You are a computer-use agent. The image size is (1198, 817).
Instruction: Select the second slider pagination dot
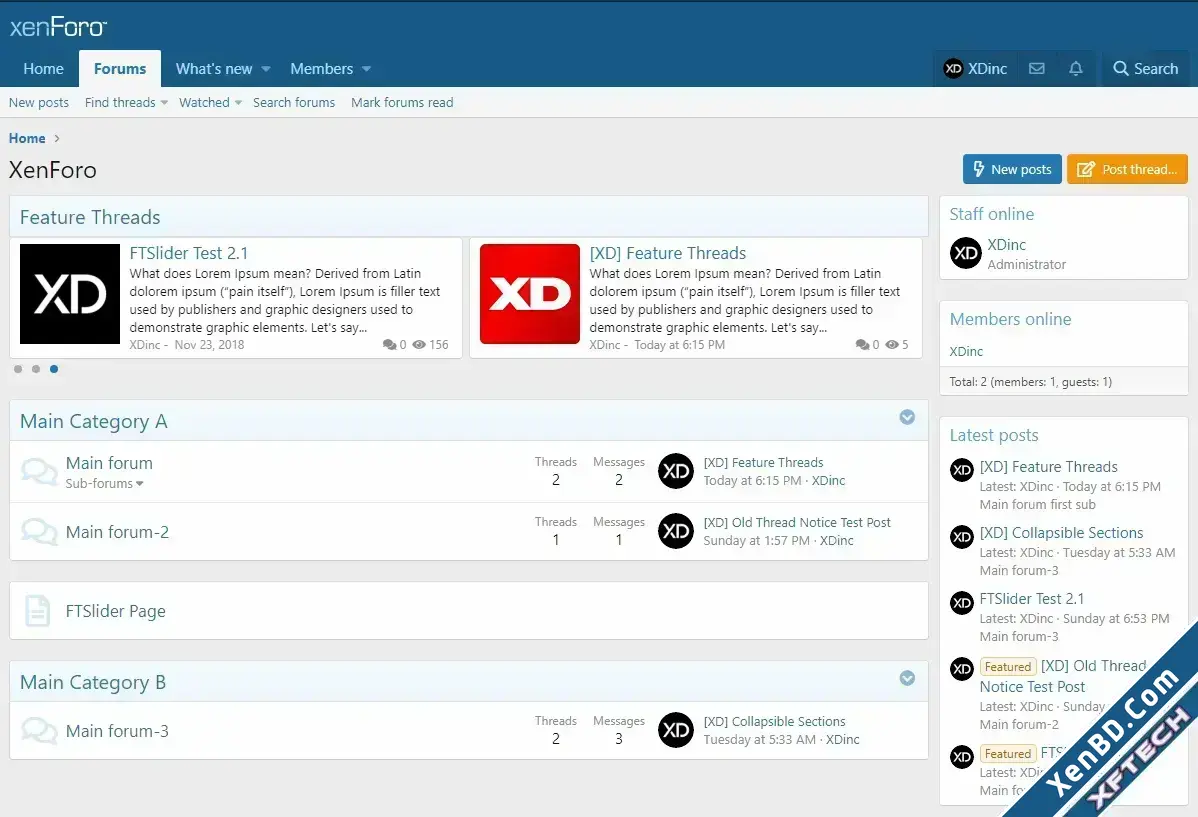tap(36, 369)
